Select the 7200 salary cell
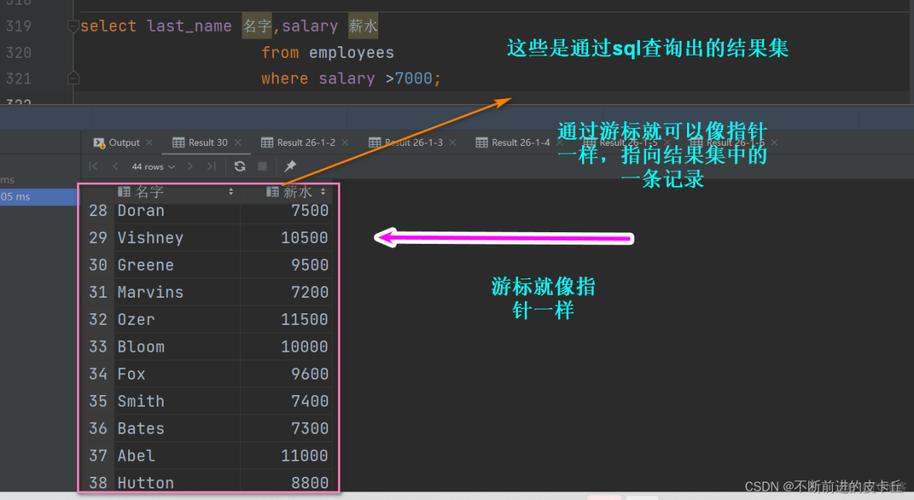This screenshot has height=500, width=914. pos(287,293)
